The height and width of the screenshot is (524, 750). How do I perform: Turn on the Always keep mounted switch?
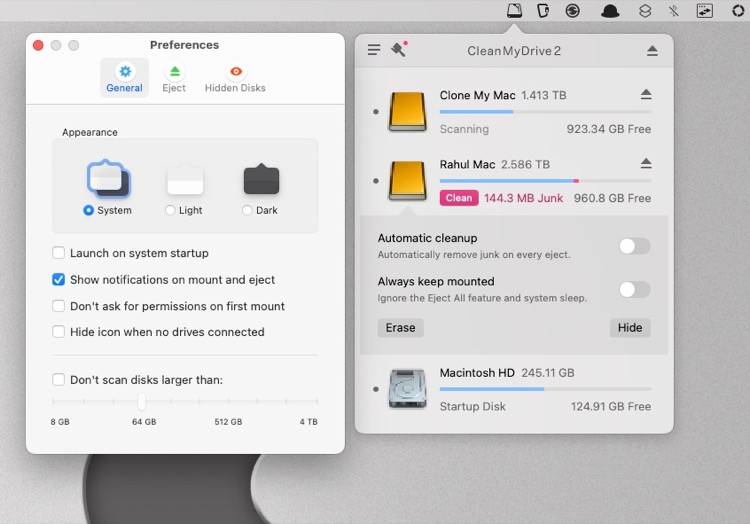634,289
